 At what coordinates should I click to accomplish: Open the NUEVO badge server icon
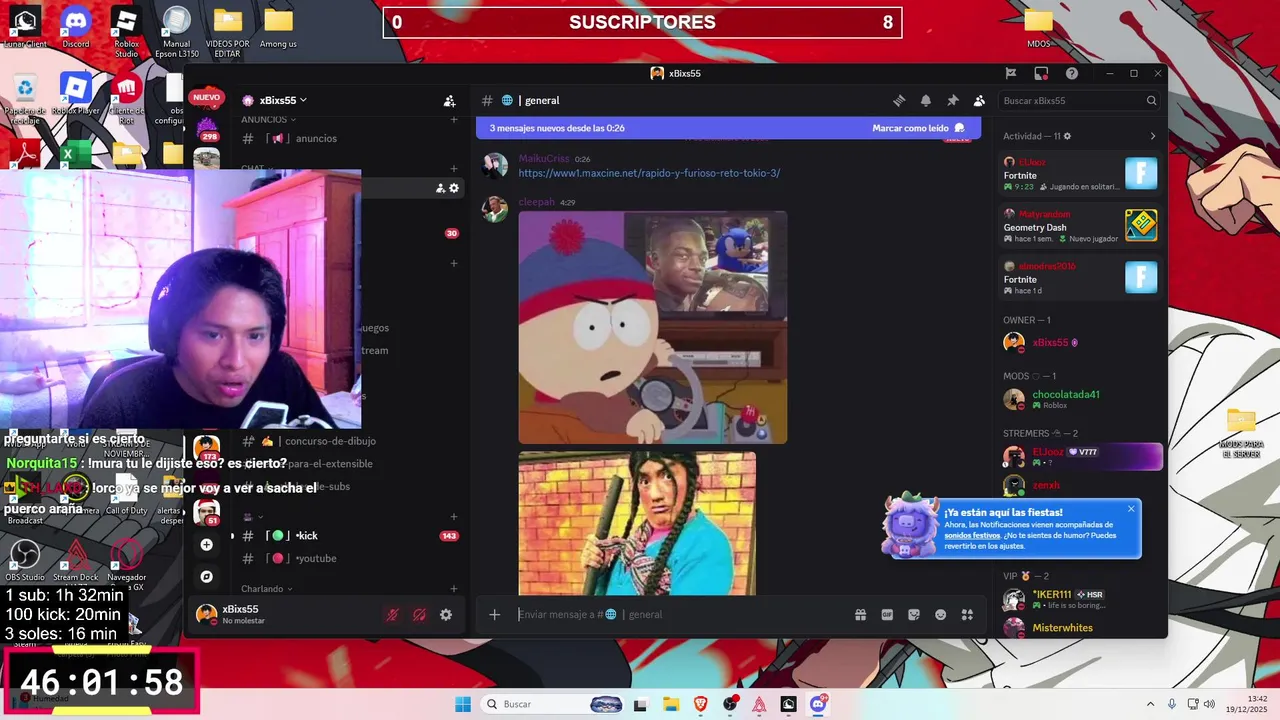point(206,97)
